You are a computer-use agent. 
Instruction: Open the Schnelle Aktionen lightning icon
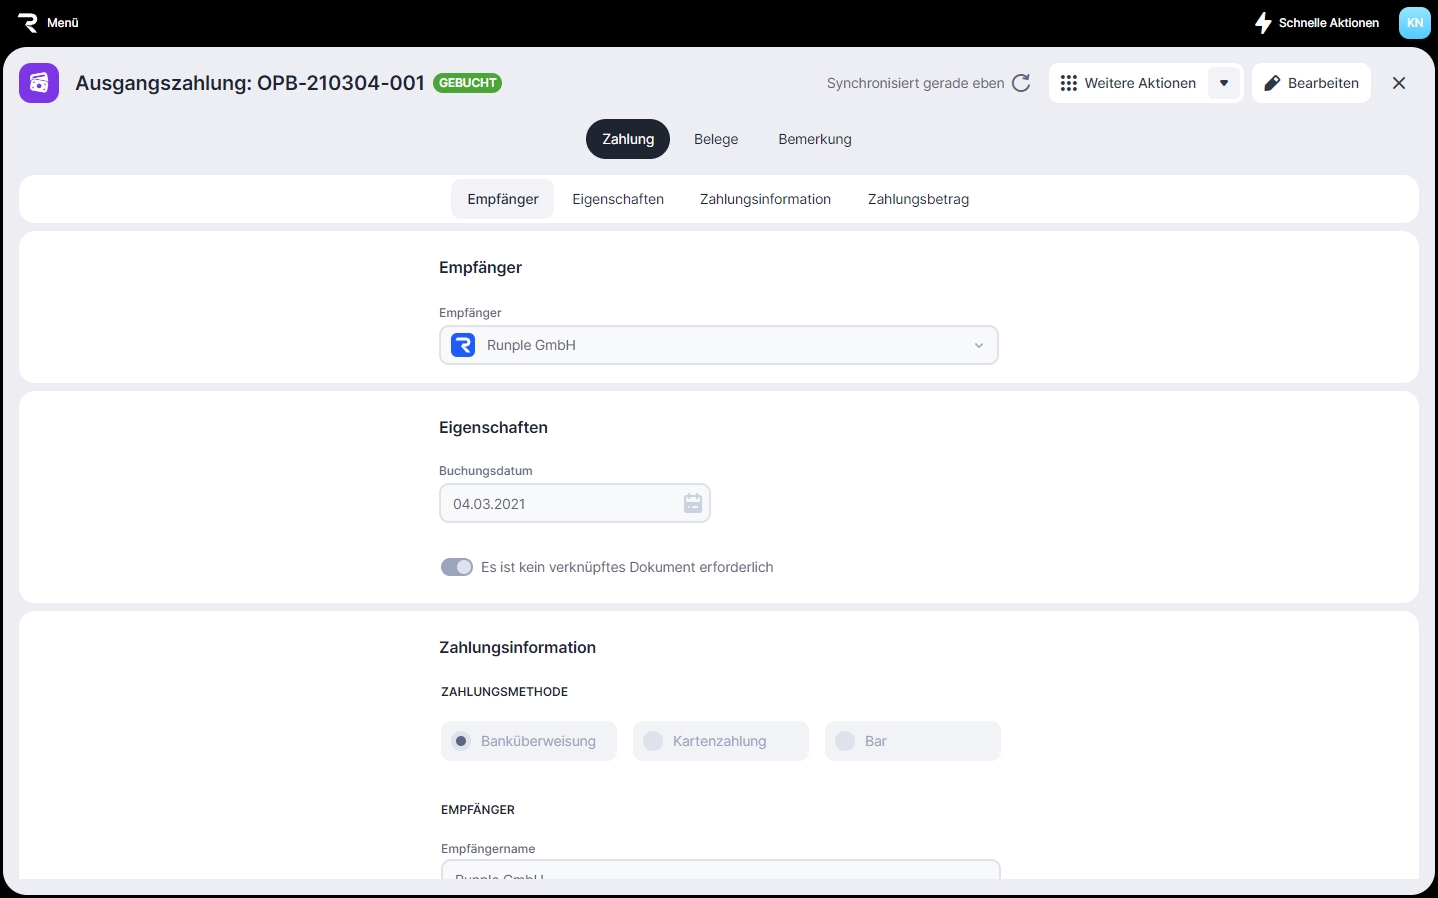point(1263,22)
